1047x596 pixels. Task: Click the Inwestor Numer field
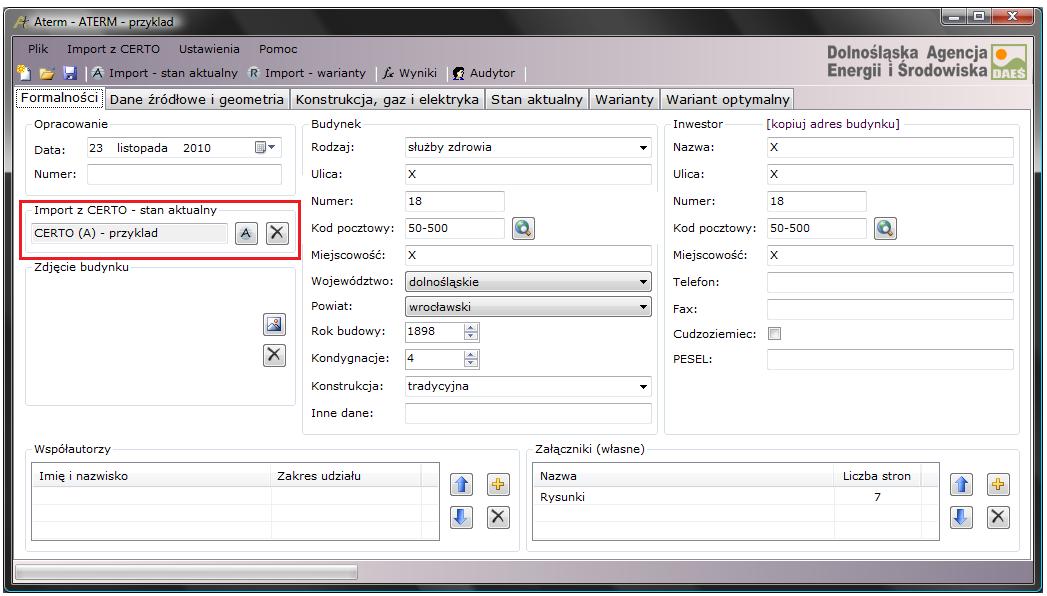817,201
